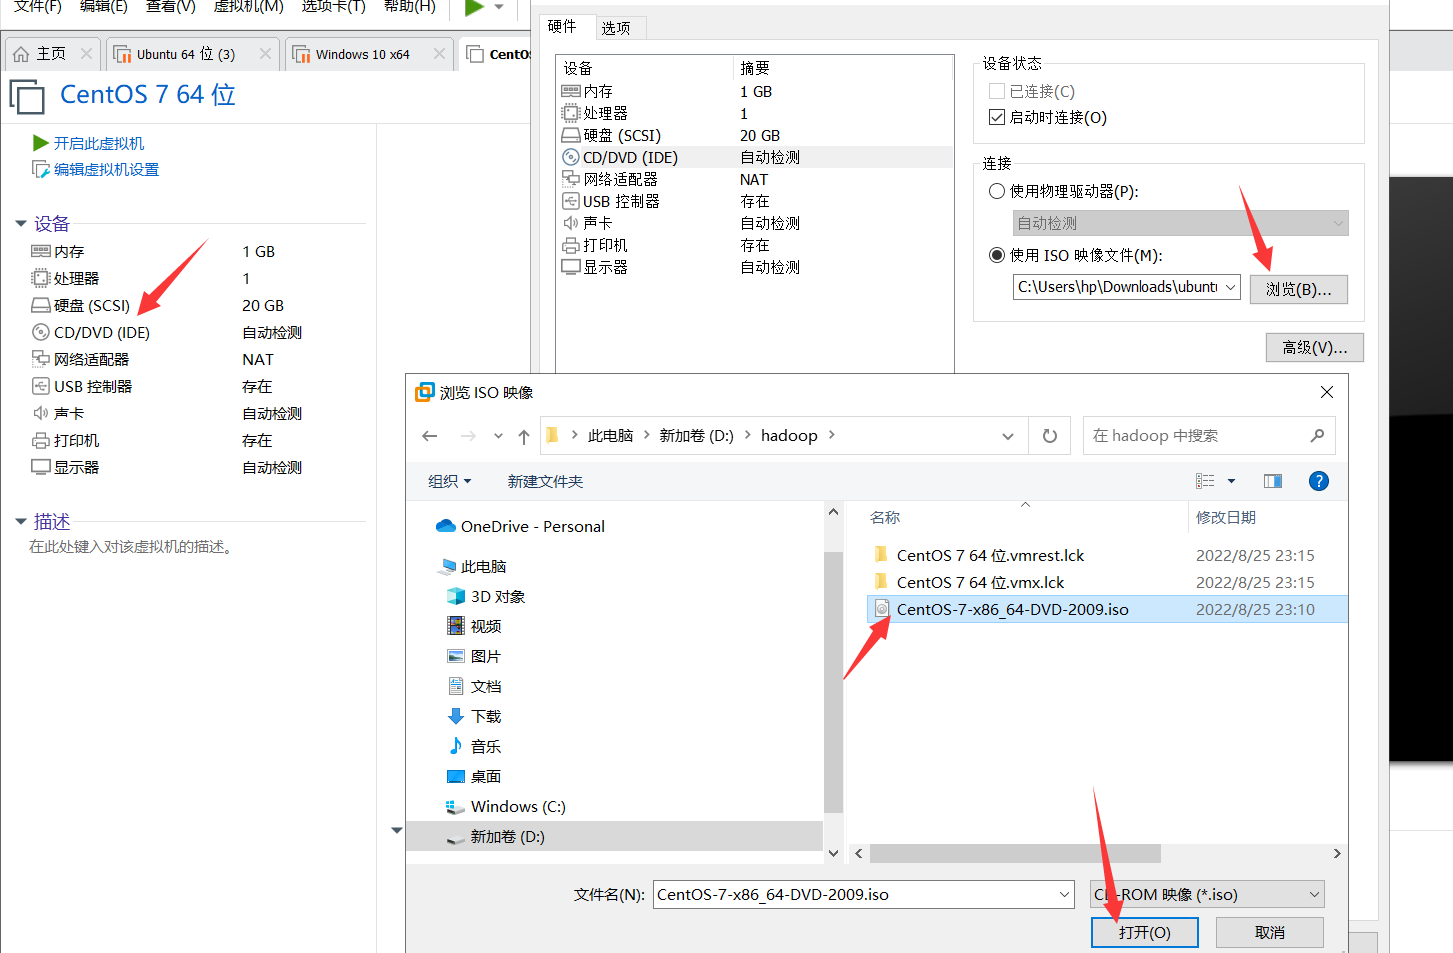Screen dimensions: 1453x953
Task: Select 网络适配器 icon in VM summary
Action: click(41, 359)
